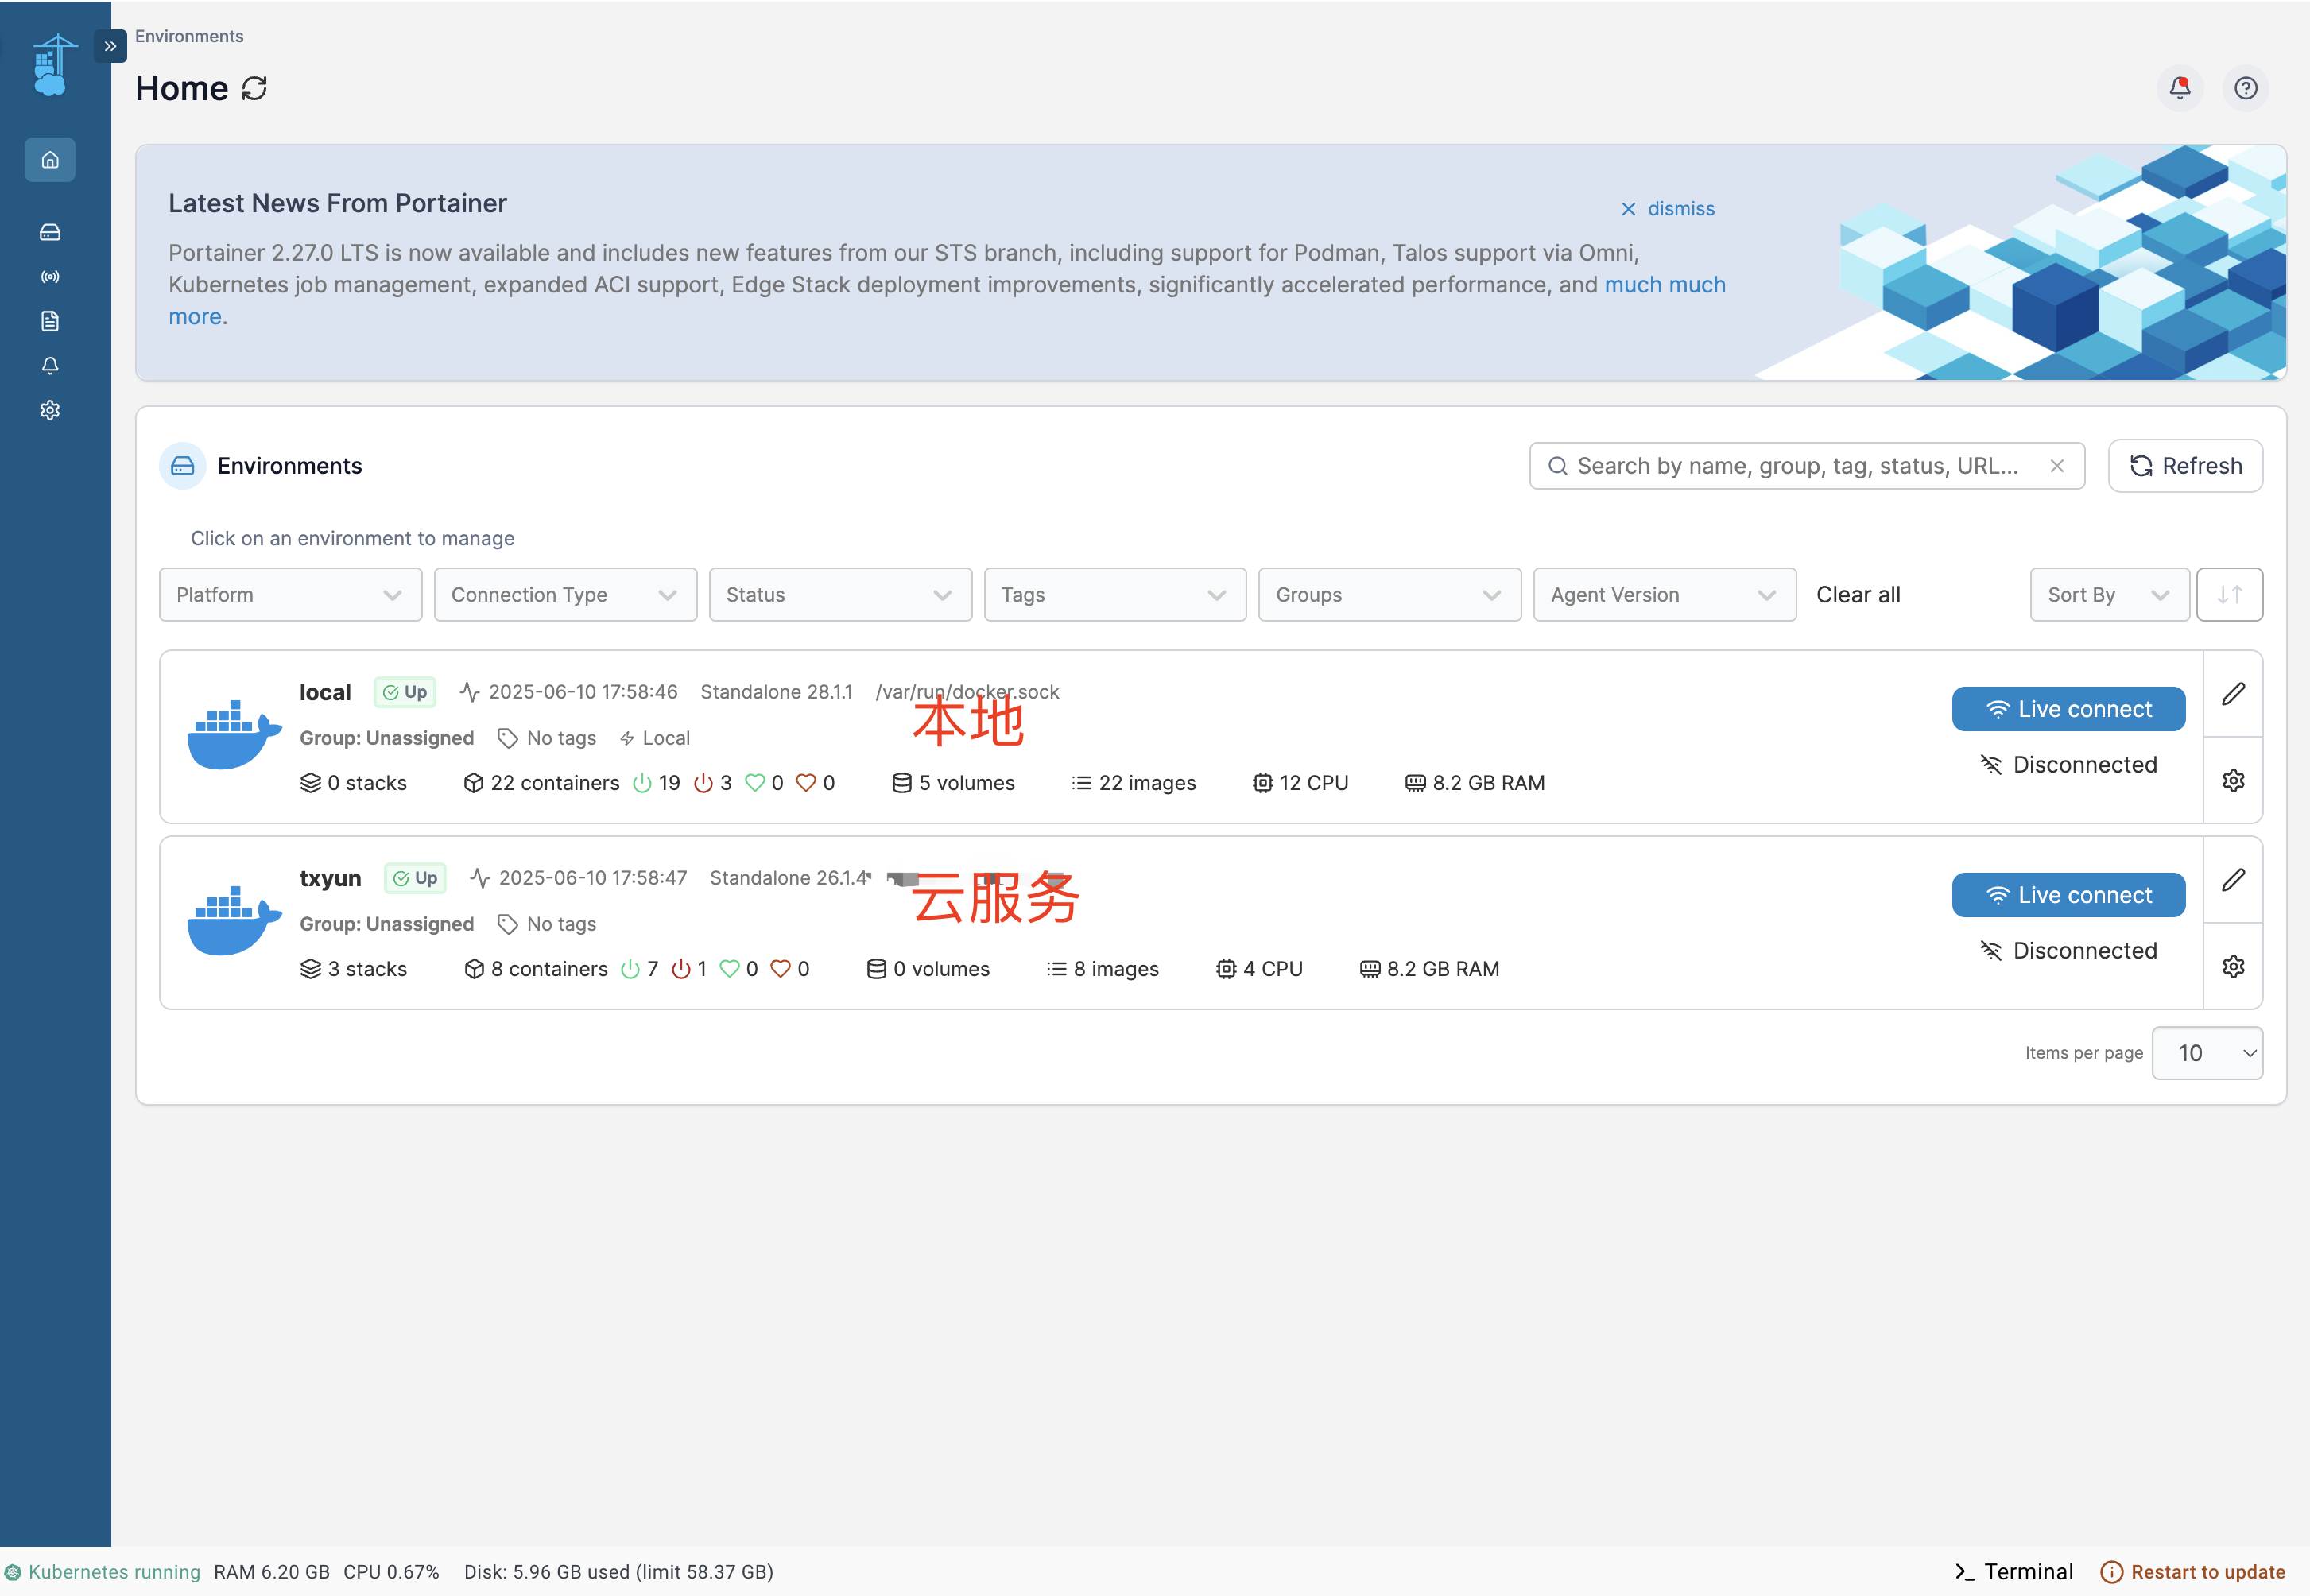Click the Disconnected status of txyun environment

click(2068, 951)
